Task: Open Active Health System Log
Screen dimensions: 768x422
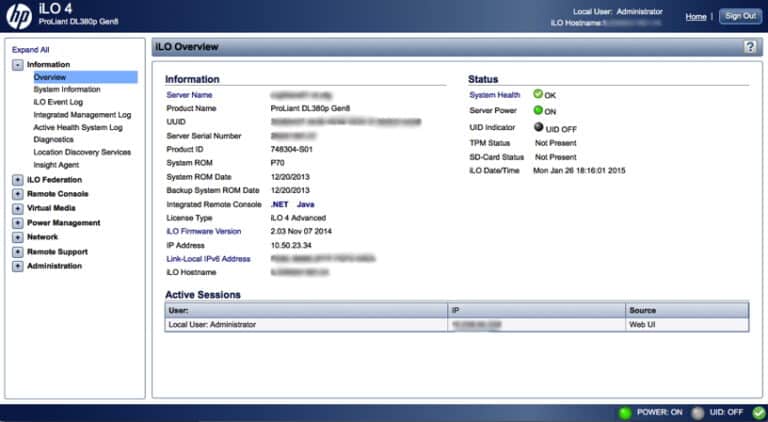Action: click(78, 127)
